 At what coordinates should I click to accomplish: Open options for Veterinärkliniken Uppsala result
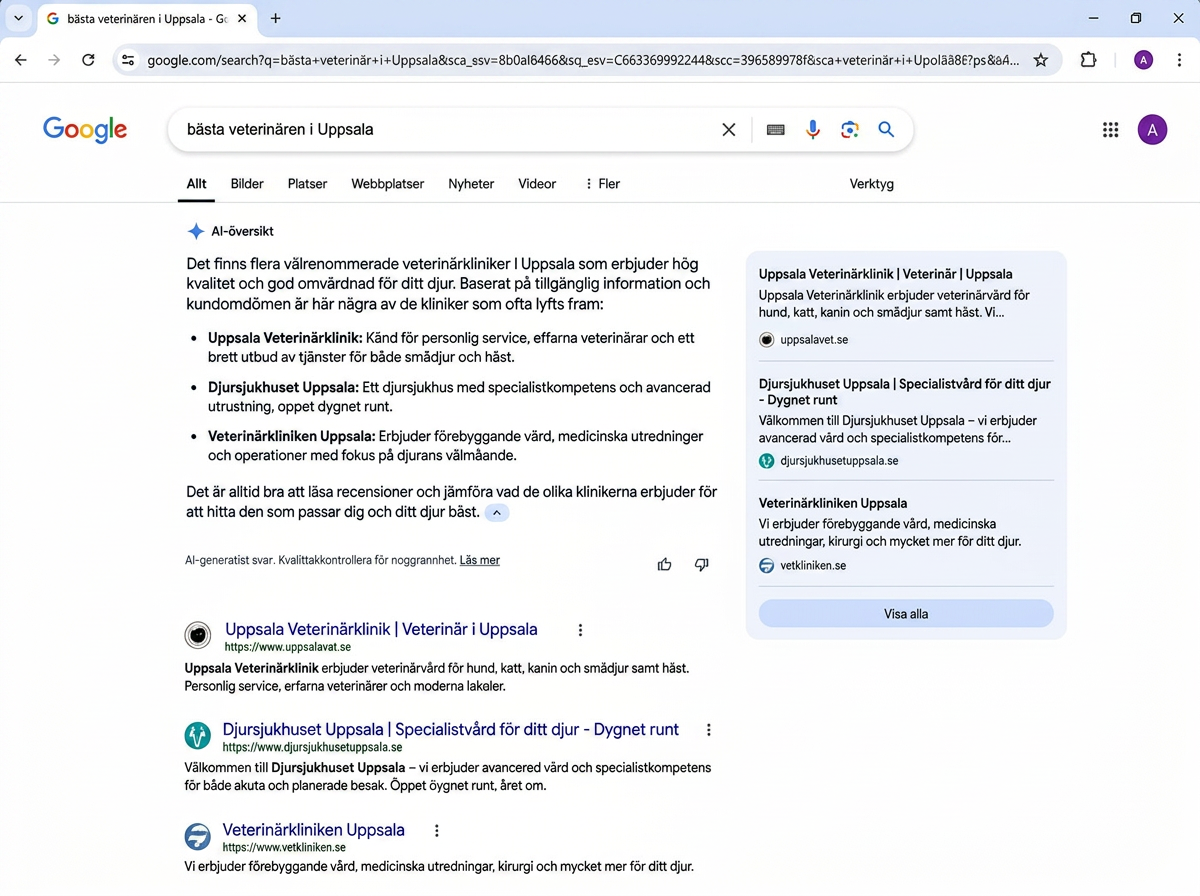point(437,831)
